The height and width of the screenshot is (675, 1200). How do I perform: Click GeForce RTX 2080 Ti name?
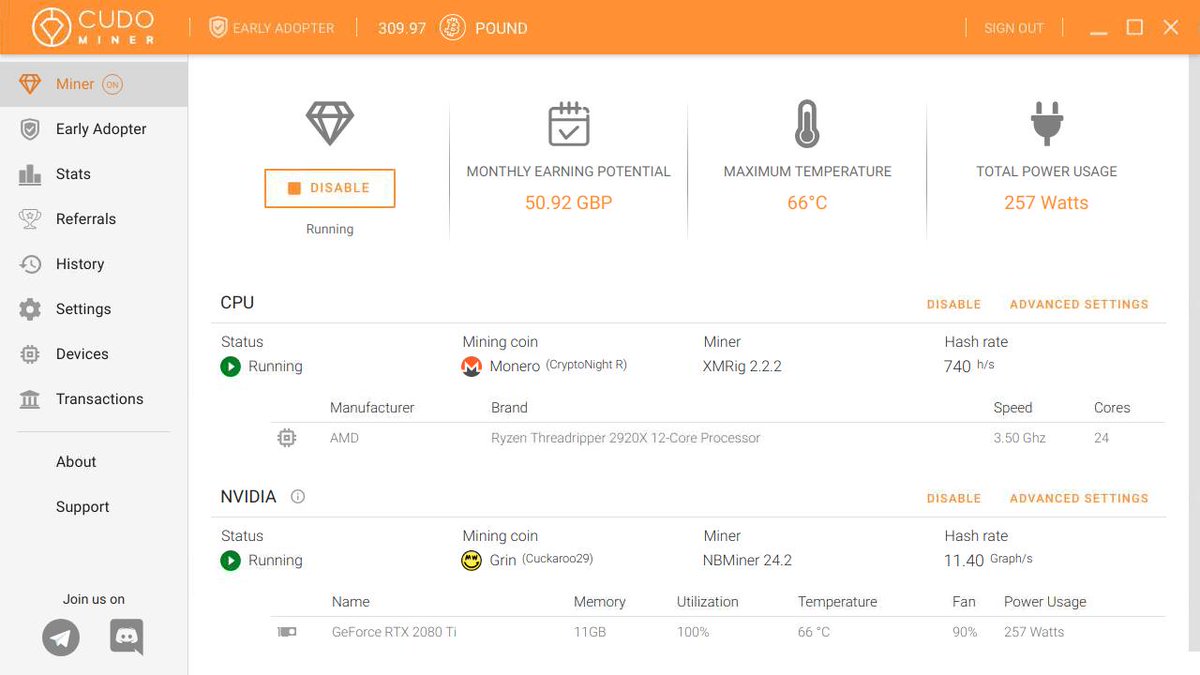click(394, 632)
